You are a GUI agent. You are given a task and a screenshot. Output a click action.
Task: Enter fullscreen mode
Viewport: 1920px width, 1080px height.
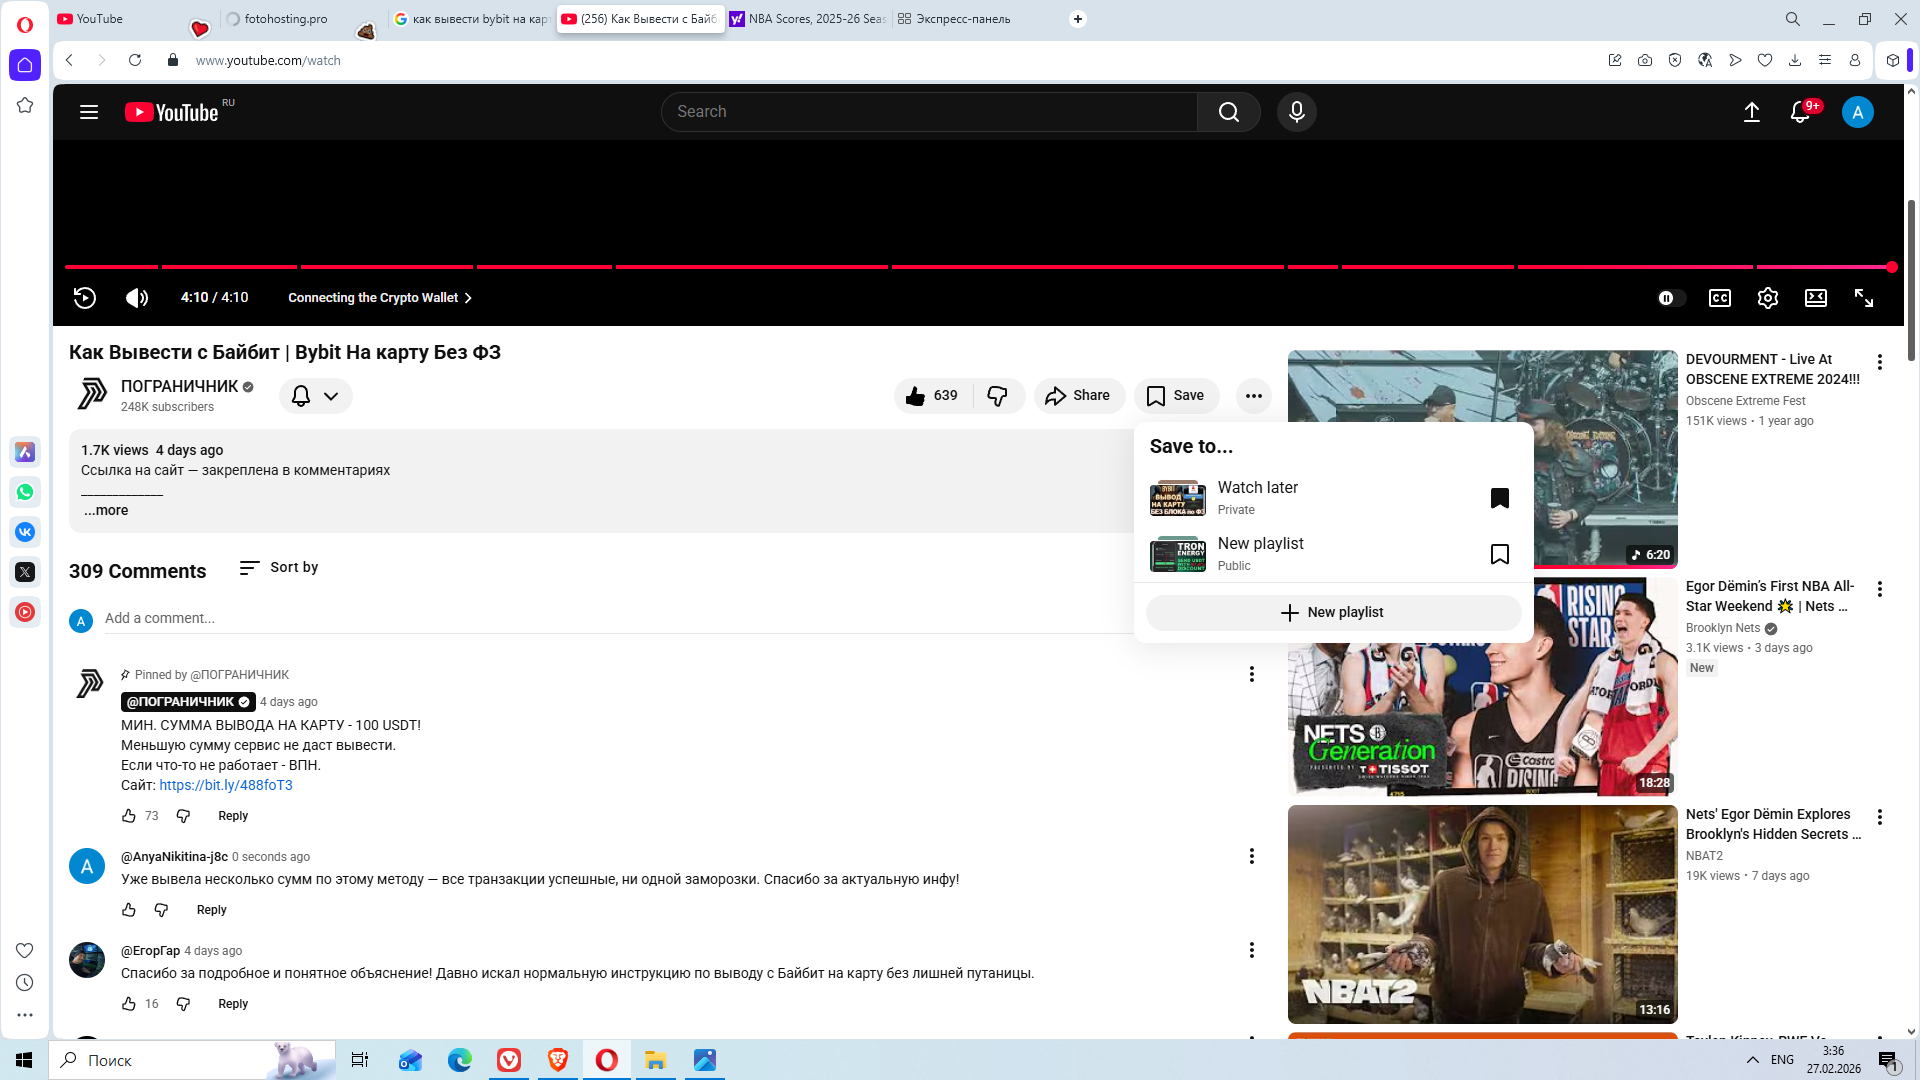pyautogui.click(x=1863, y=298)
